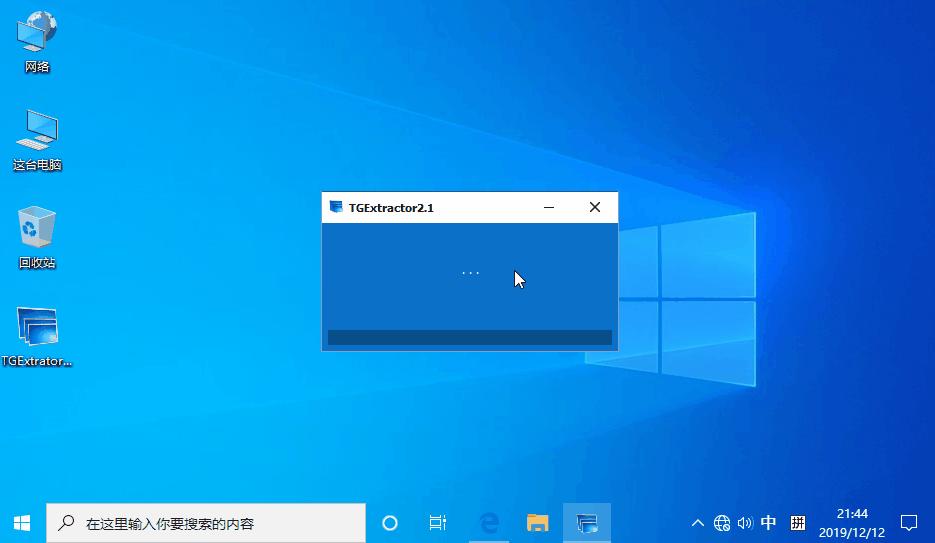Open the 拼 IME options indicator
The image size is (935, 543).
click(797, 523)
